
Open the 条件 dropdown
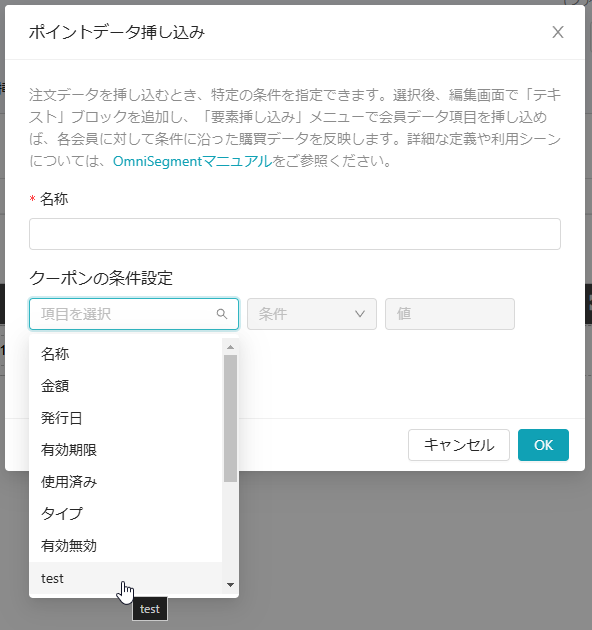311,314
